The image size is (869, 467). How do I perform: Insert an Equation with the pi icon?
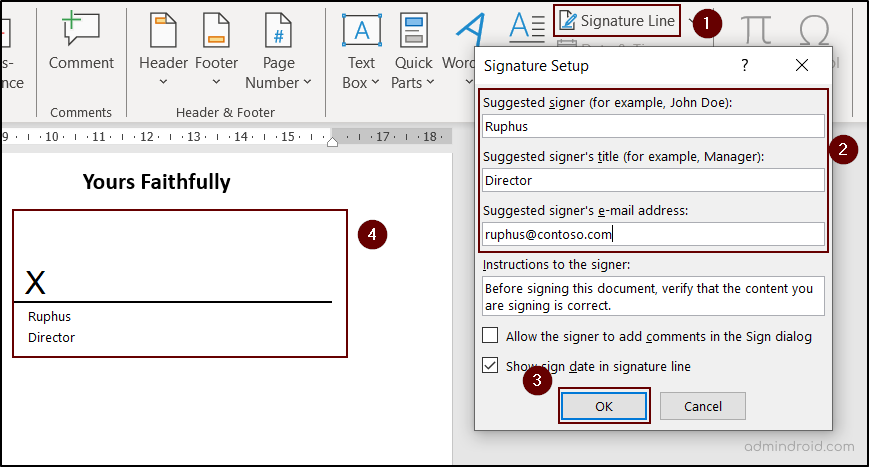pyautogui.click(x=756, y=29)
